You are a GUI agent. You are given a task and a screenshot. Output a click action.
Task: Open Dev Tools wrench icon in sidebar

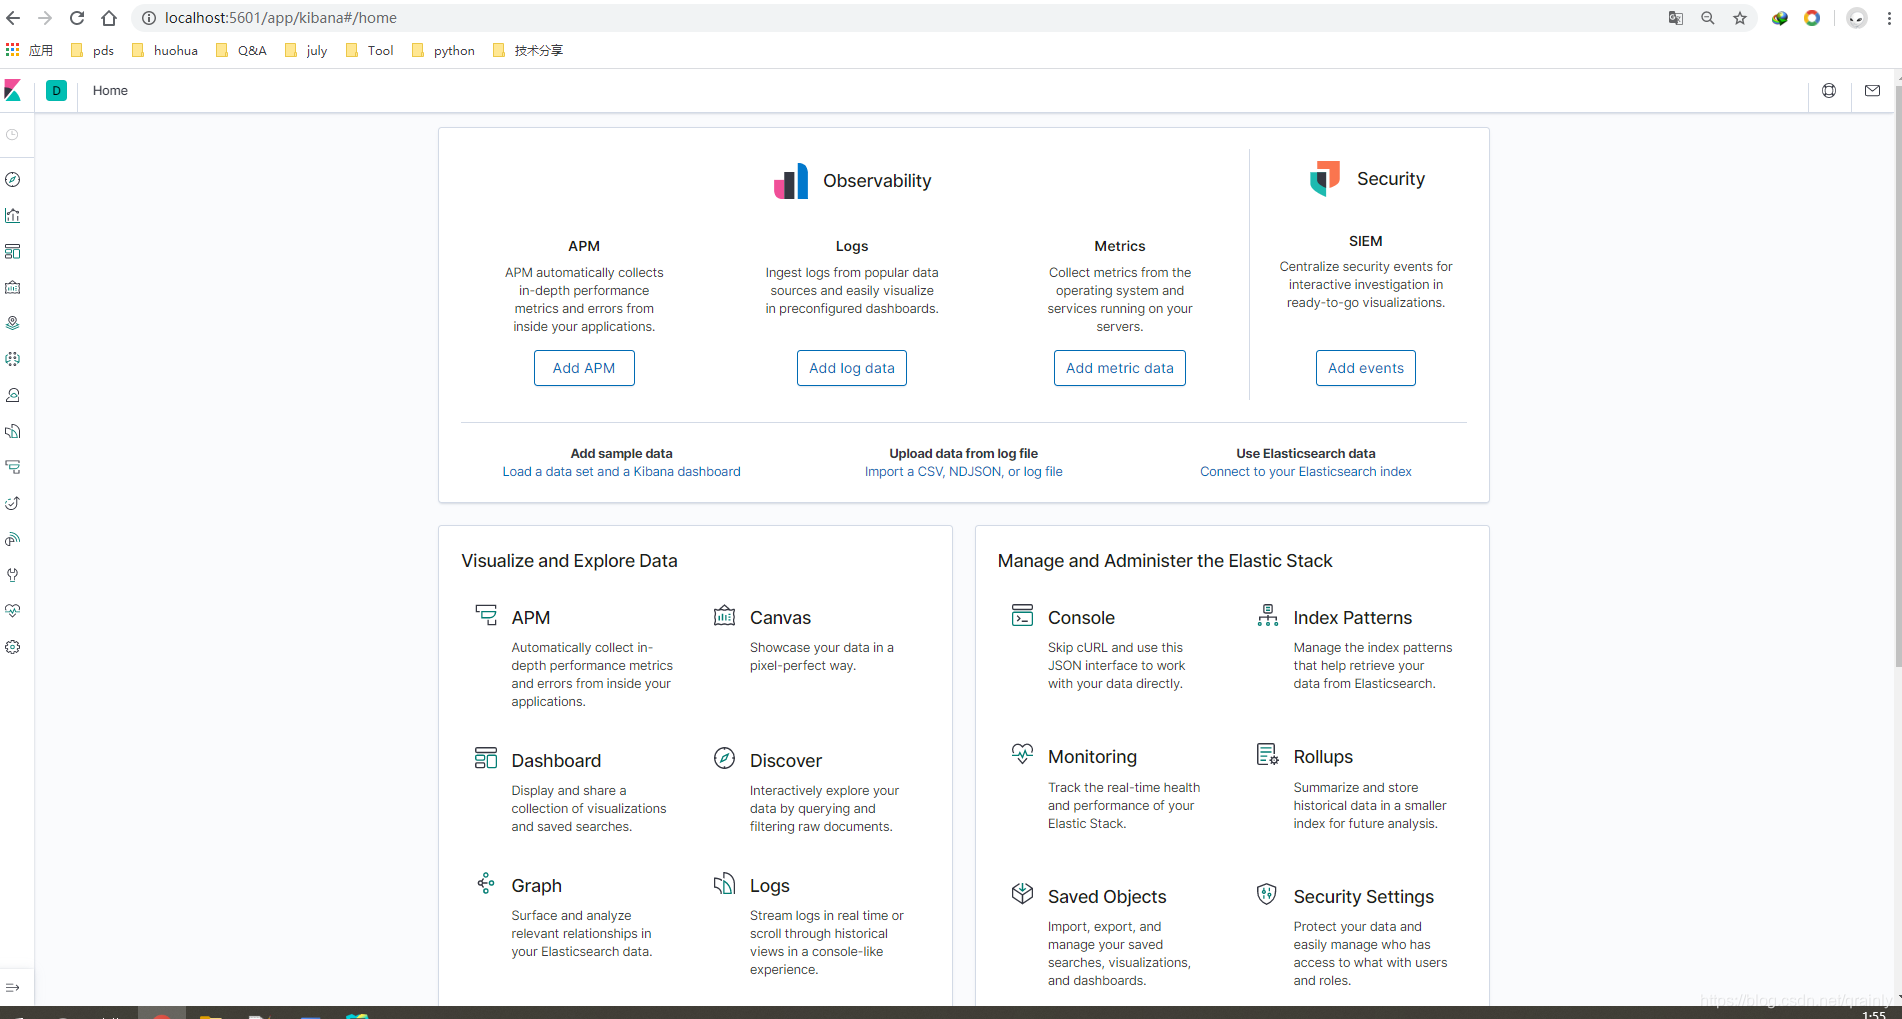click(13, 575)
